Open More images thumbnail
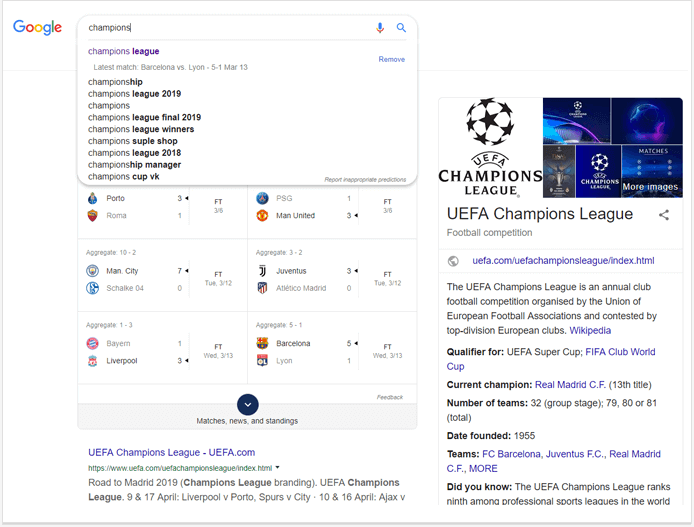694x527 pixels. (x=652, y=171)
